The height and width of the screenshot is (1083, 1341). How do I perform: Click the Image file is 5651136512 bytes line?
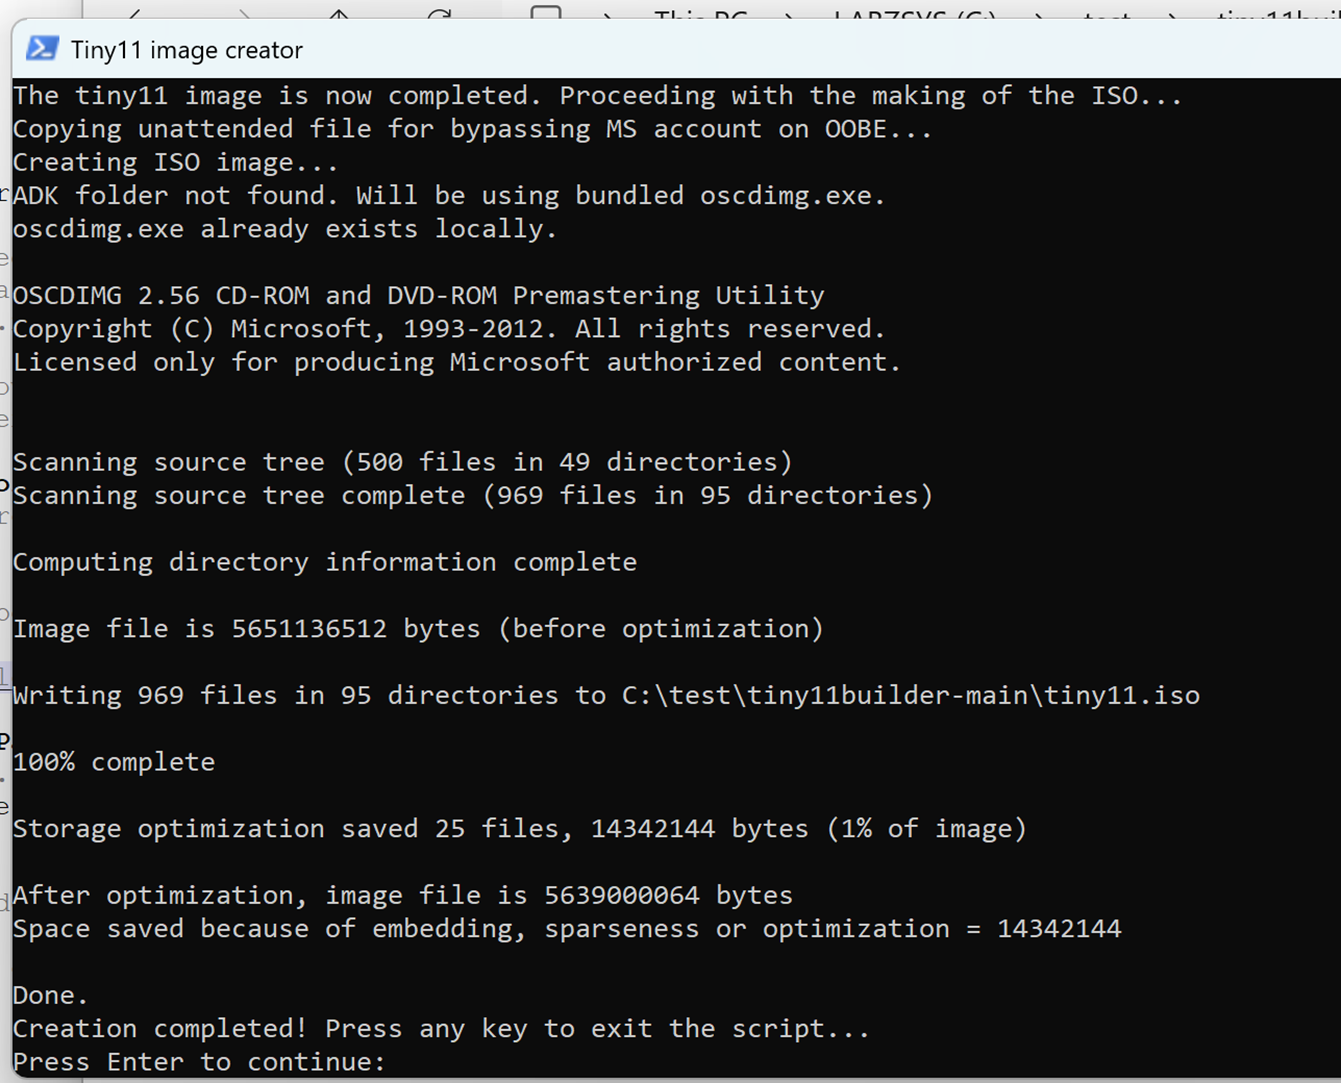(x=418, y=628)
